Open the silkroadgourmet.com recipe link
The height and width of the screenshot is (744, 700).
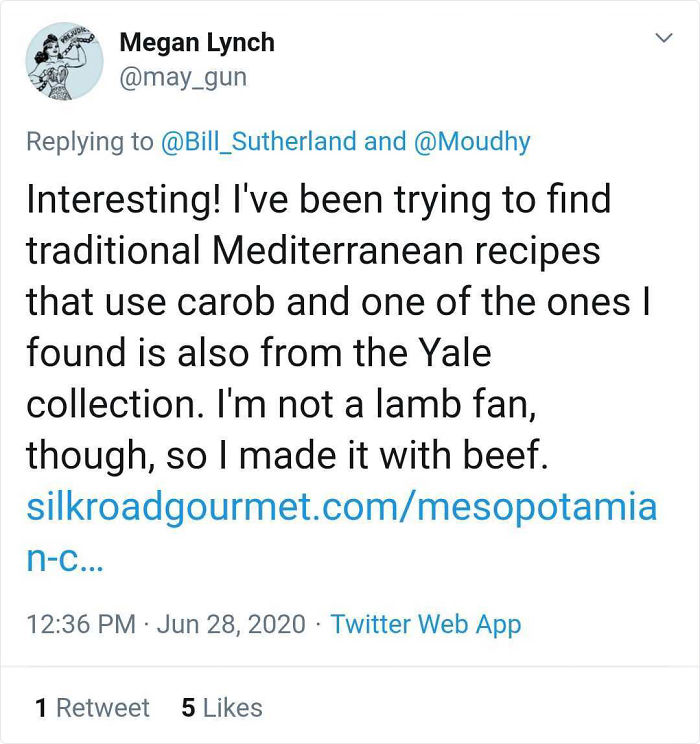click(x=341, y=507)
